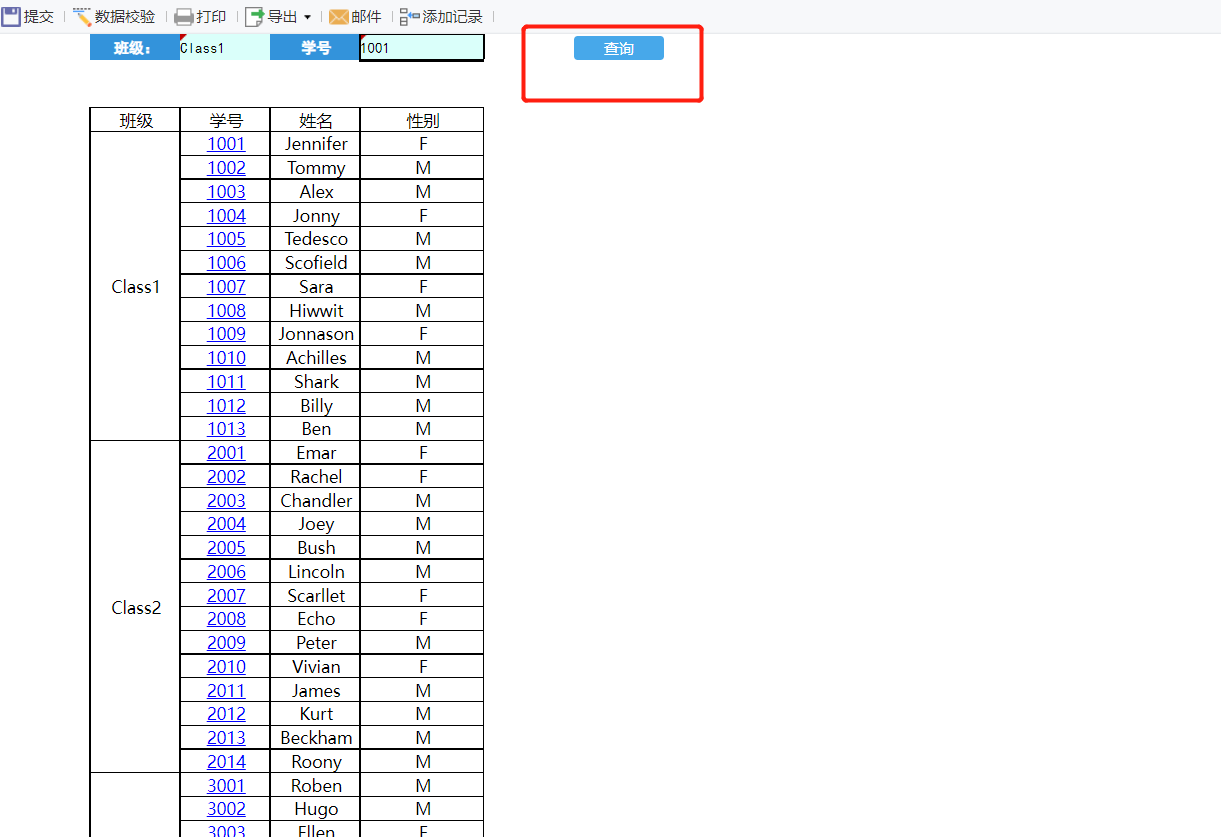
Task: Select the name cell Jennifer
Action: pyautogui.click(x=316, y=144)
